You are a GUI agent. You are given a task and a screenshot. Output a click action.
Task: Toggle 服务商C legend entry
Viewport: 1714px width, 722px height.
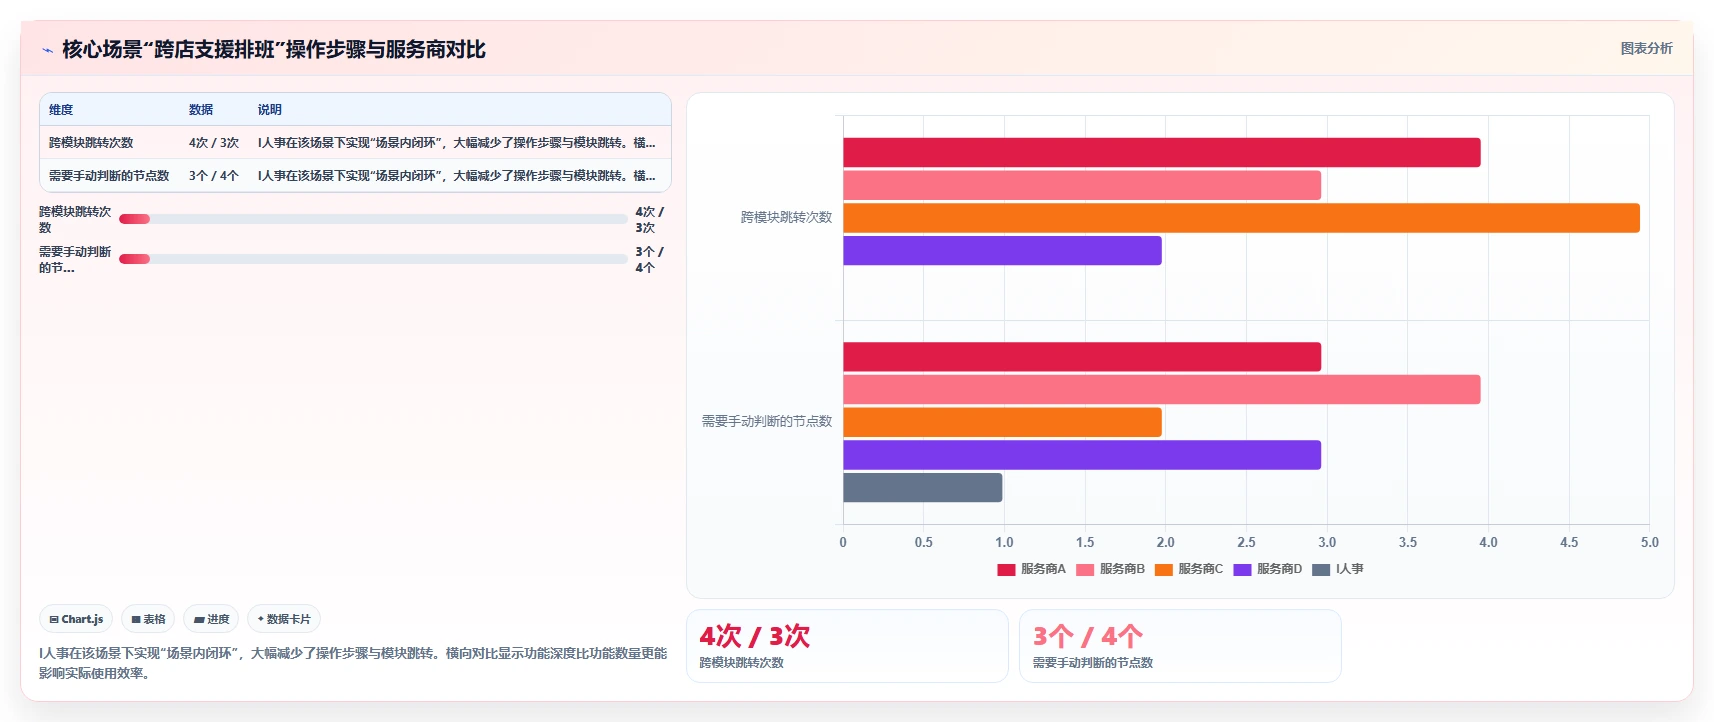tap(1189, 569)
